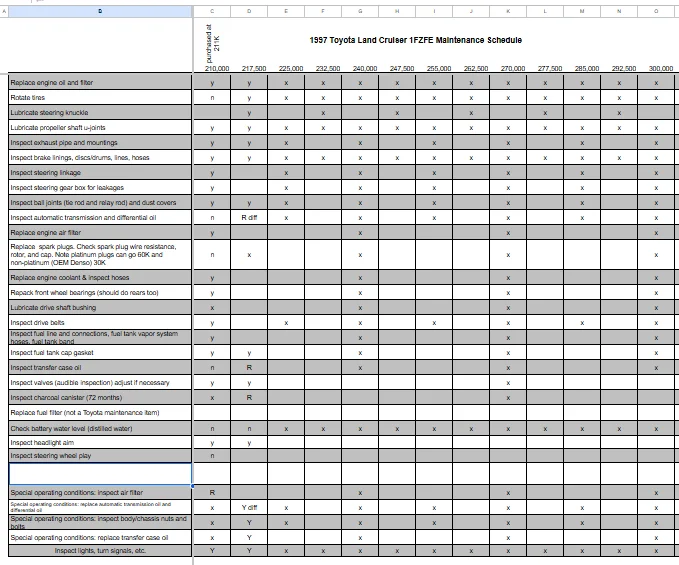
Task: Select 'Inspect lights, turn signals, etc.' cell
Action: pos(100,551)
